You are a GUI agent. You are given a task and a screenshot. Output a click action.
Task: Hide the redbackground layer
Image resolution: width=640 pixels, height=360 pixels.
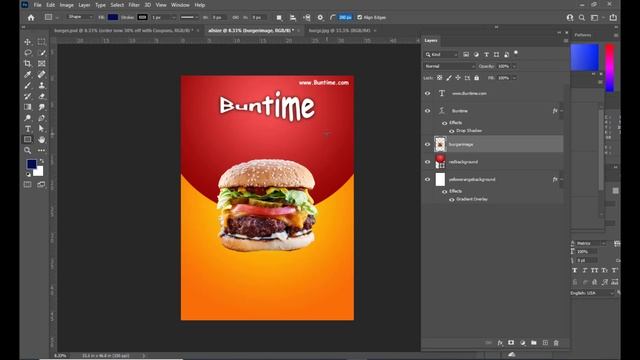click(427, 162)
